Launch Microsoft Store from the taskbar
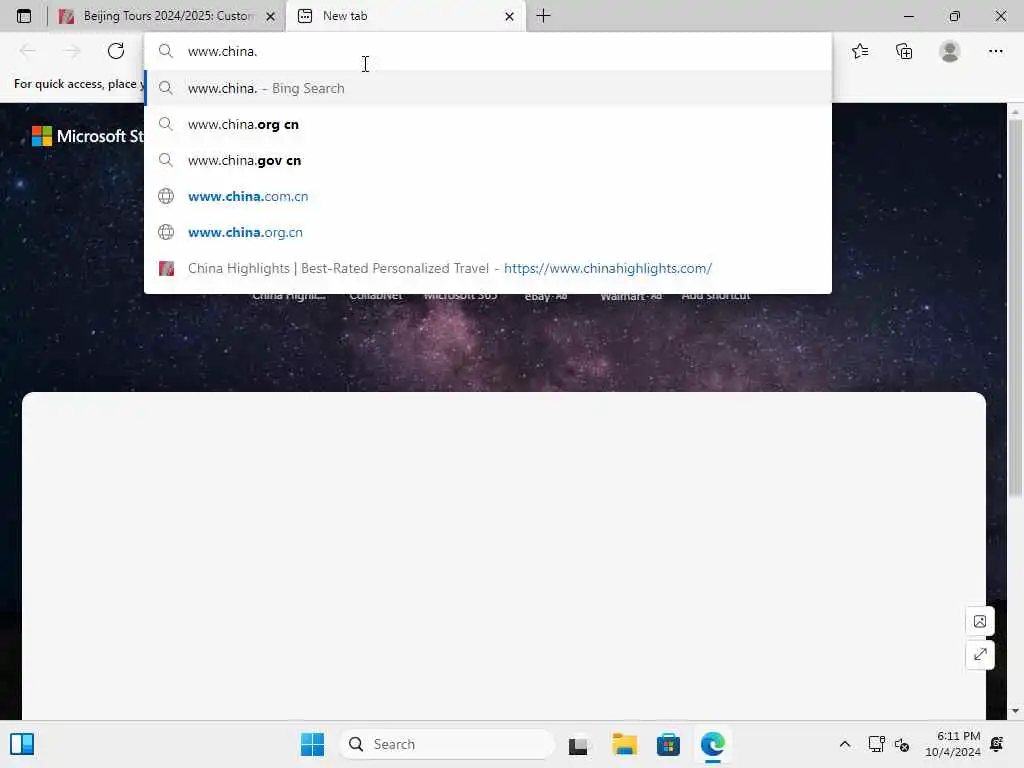This screenshot has width=1024, height=768. (668, 744)
